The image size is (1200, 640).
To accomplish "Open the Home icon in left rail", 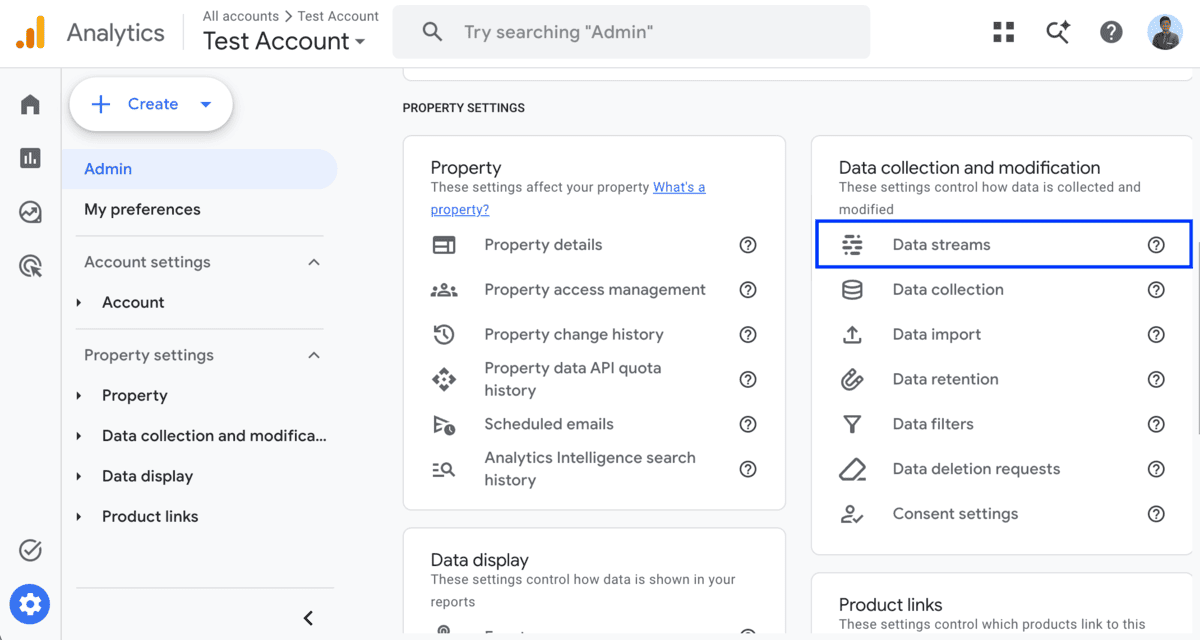I will [30, 105].
